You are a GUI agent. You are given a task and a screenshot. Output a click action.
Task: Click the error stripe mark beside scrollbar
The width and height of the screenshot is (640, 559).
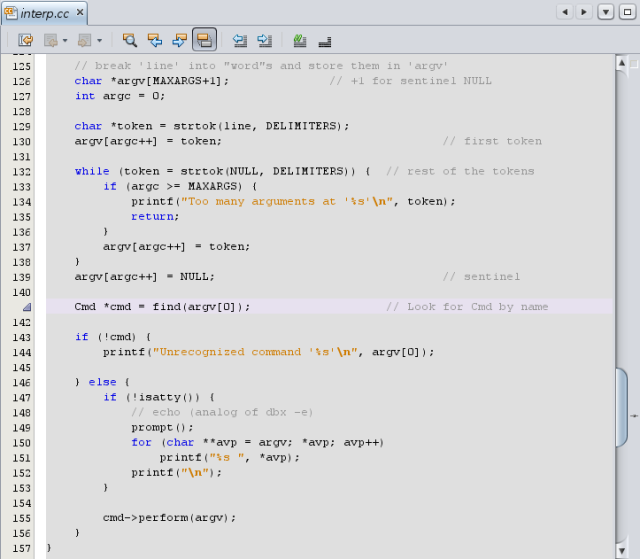tap(634, 416)
